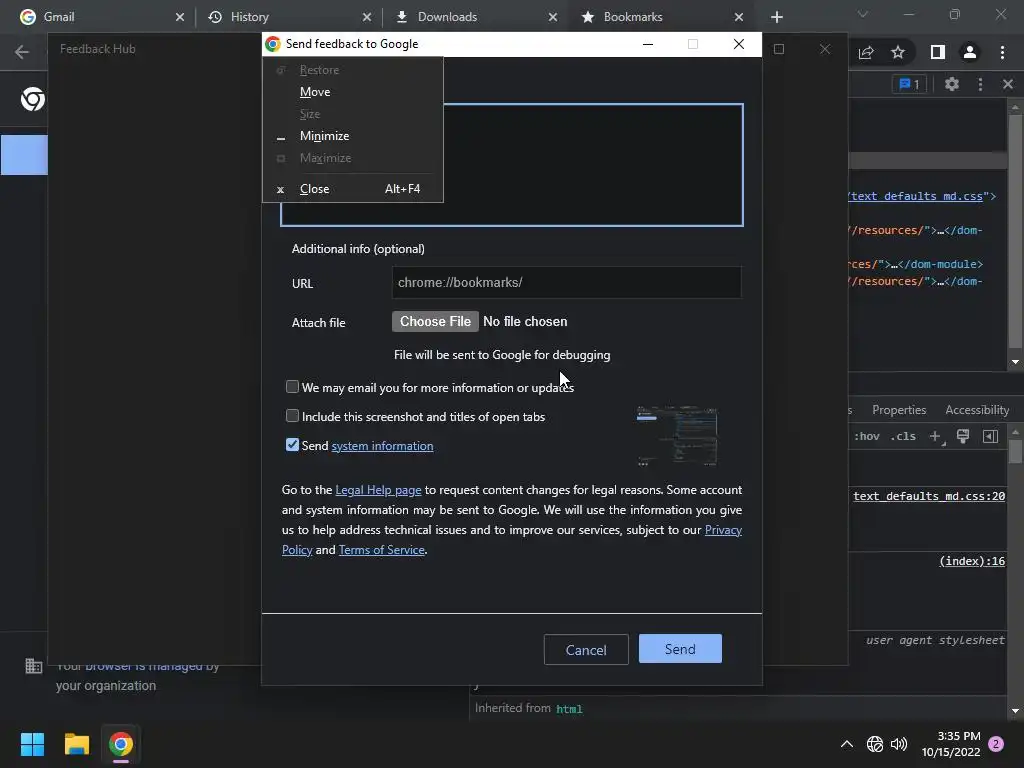Toggle .cls element classes pane

coord(903,436)
